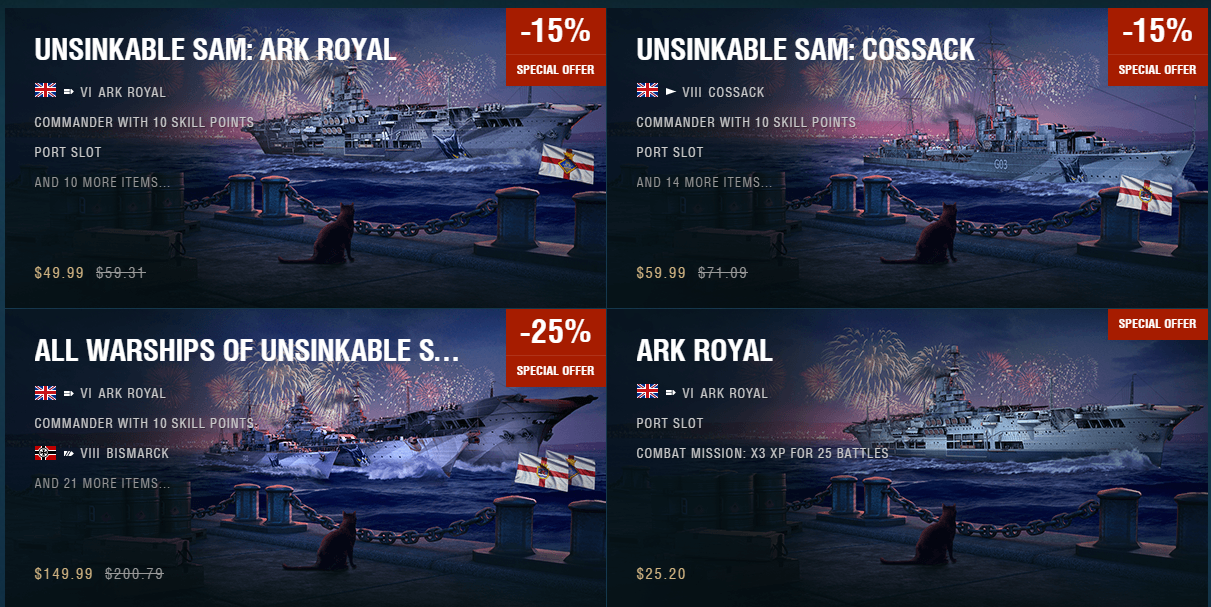Click the $25.20 price for Ark Royal

[x=661, y=574]
